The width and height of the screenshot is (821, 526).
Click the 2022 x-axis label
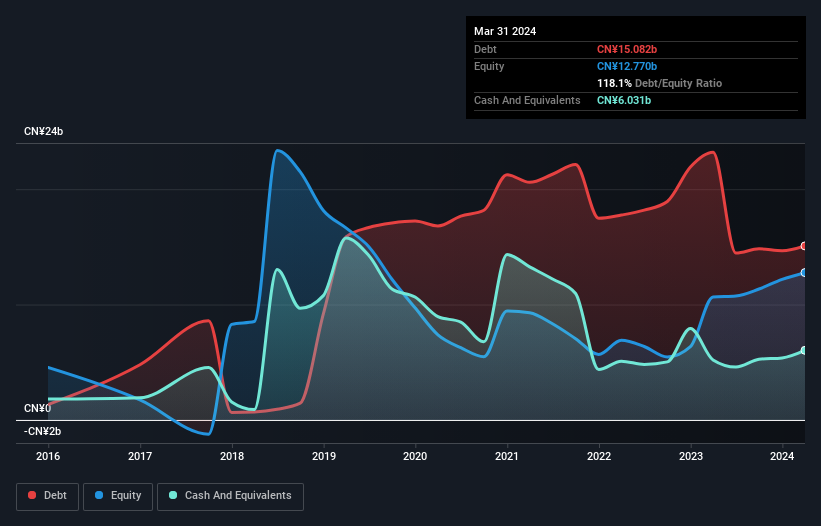click(599, 456)
